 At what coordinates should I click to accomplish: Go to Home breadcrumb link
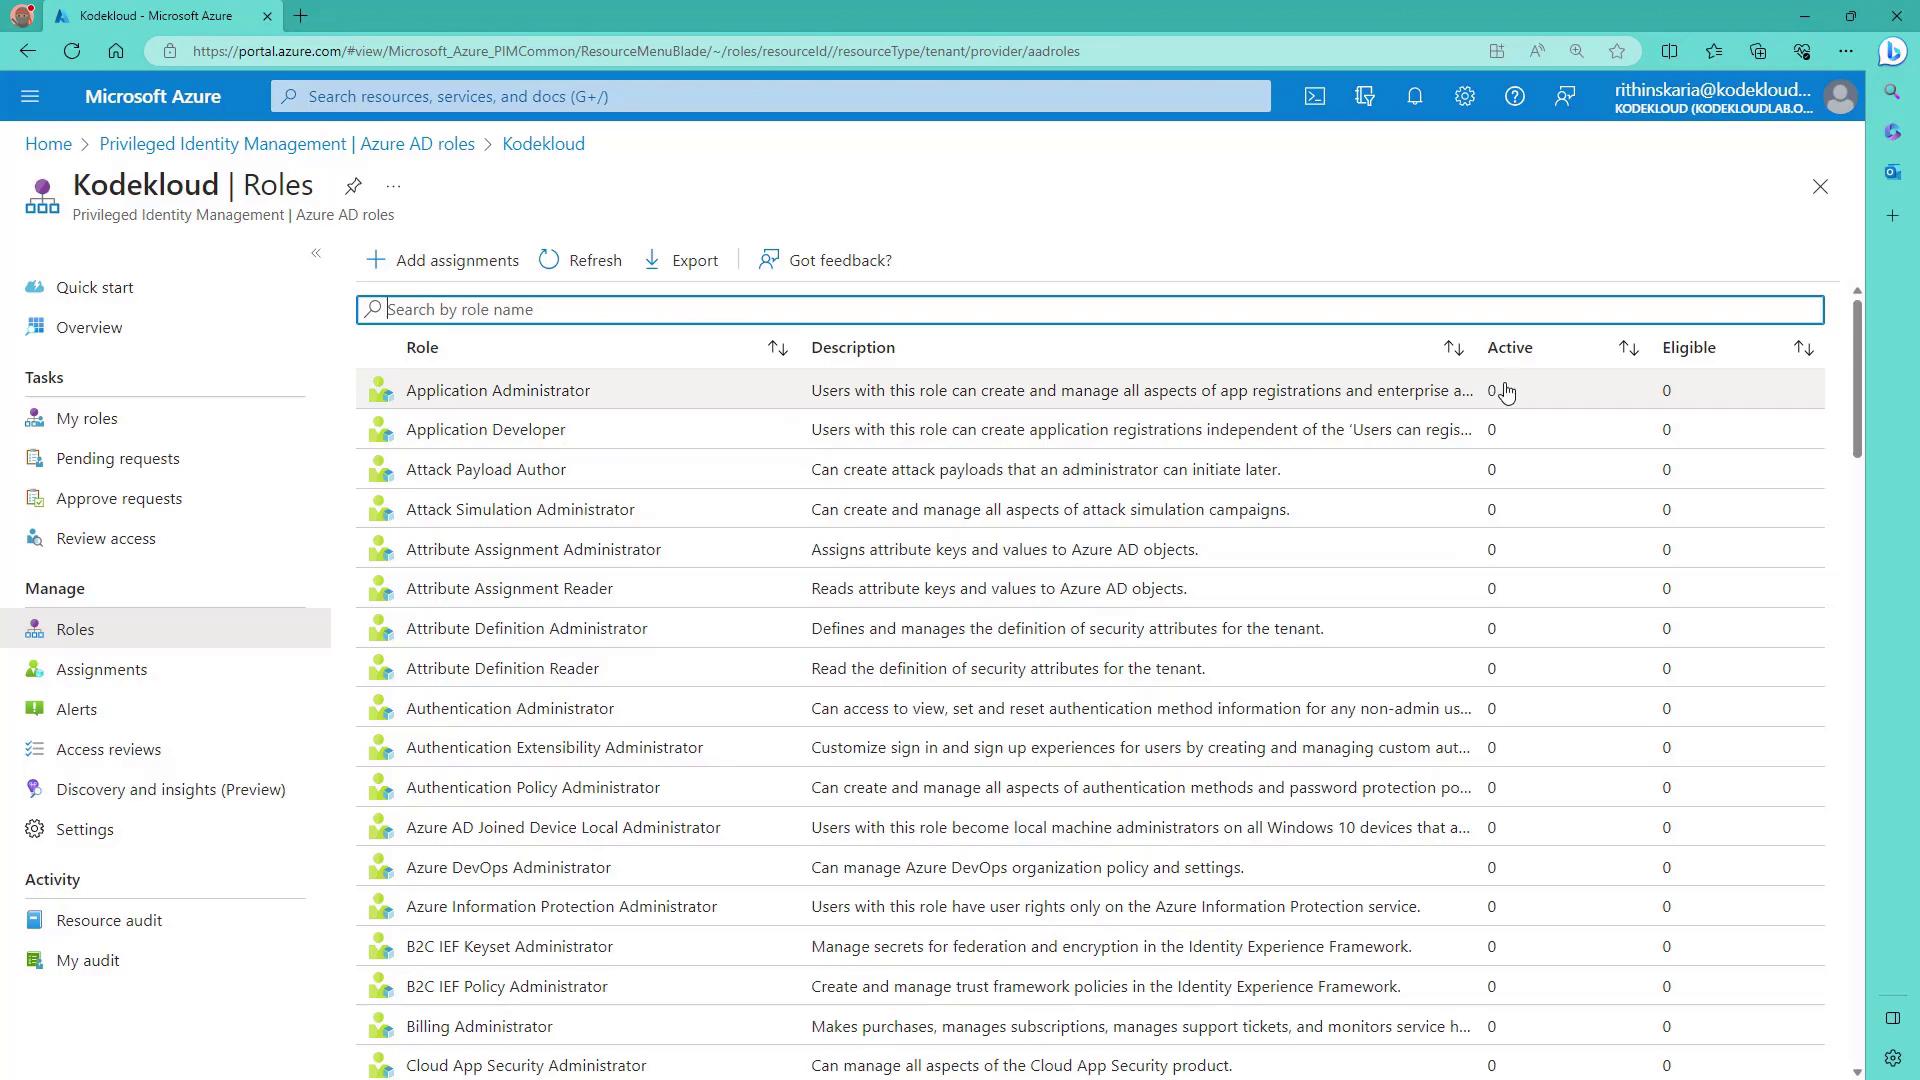tap(48, 144)
